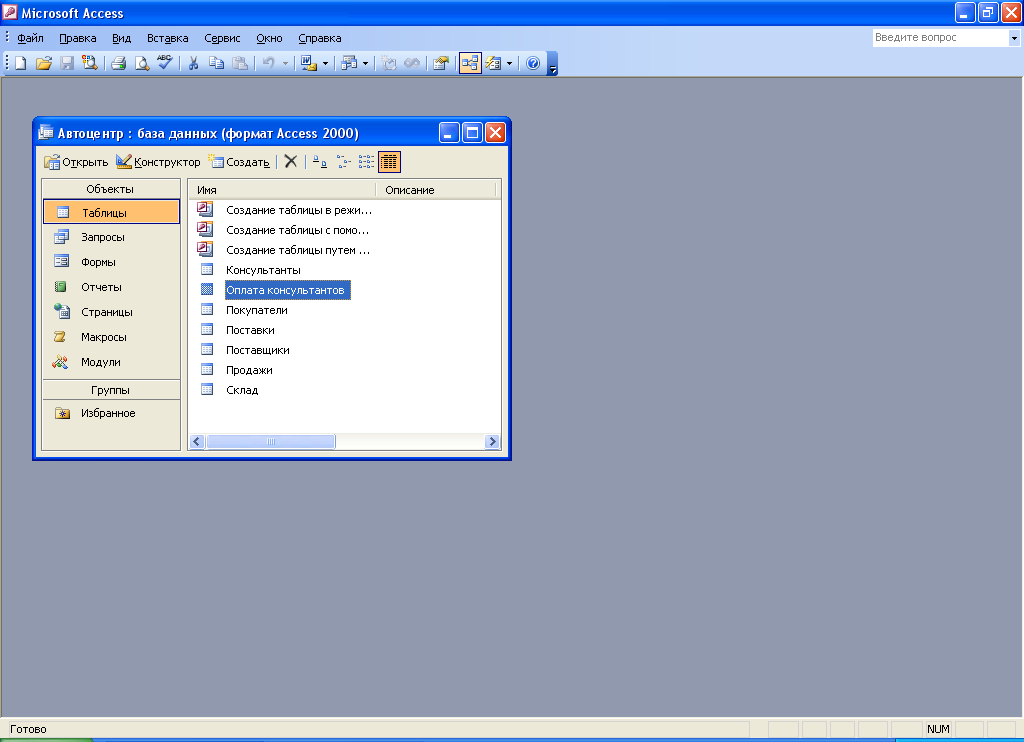Click the Save floppy disk icon
This screenshot has height=742, width=1024.
(x=67, y=63)
